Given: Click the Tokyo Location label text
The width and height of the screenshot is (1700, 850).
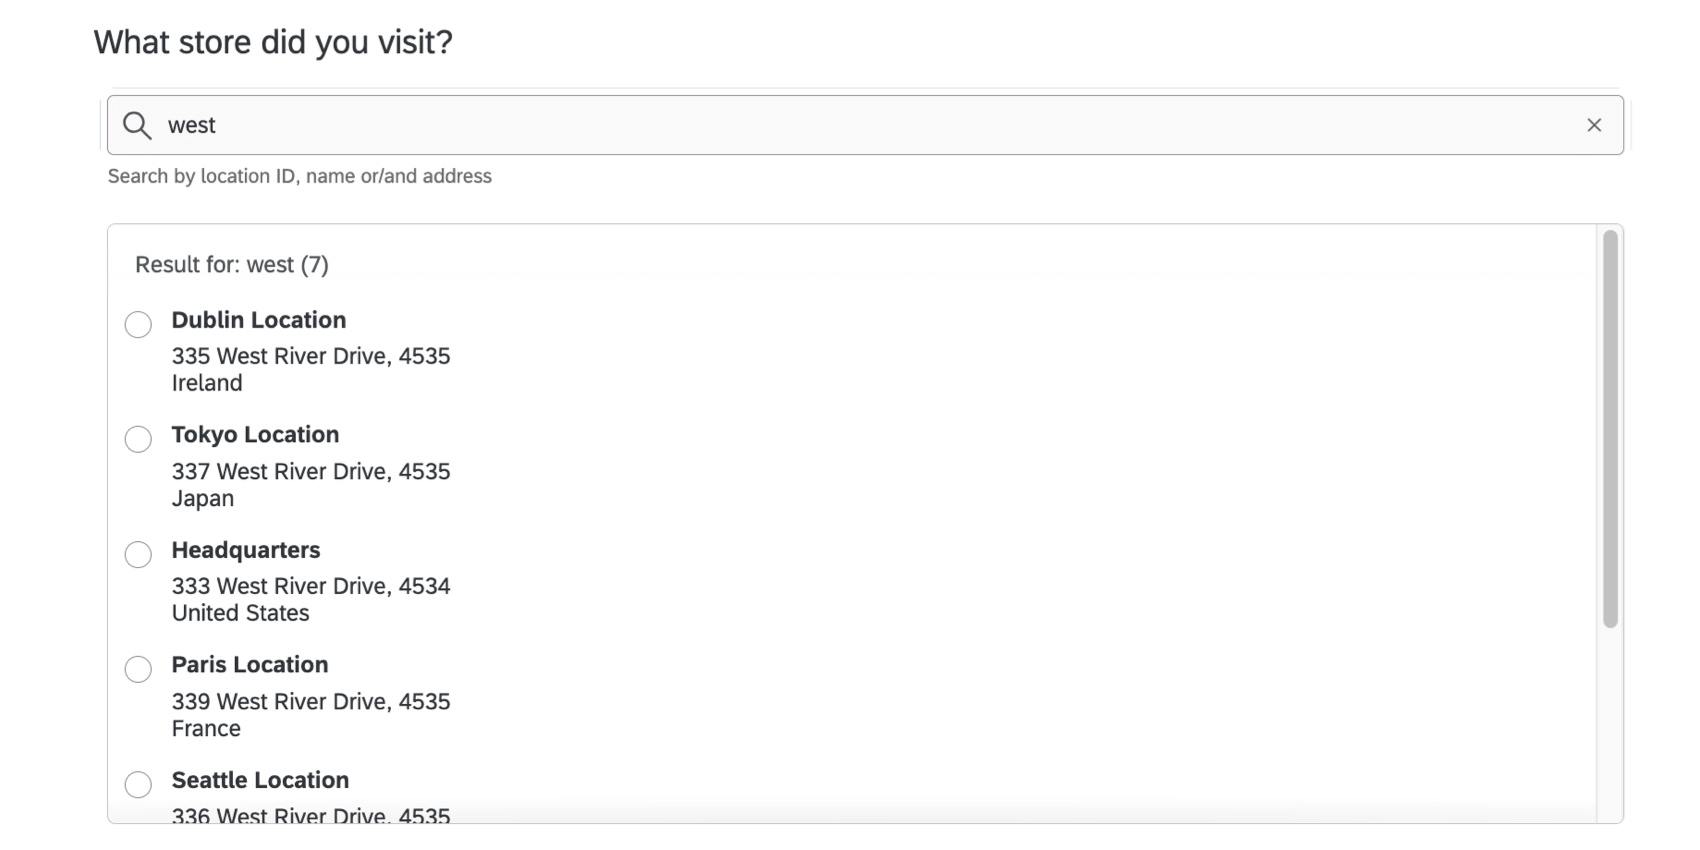Looking at the screenshot, I should (x=255, y=434).
